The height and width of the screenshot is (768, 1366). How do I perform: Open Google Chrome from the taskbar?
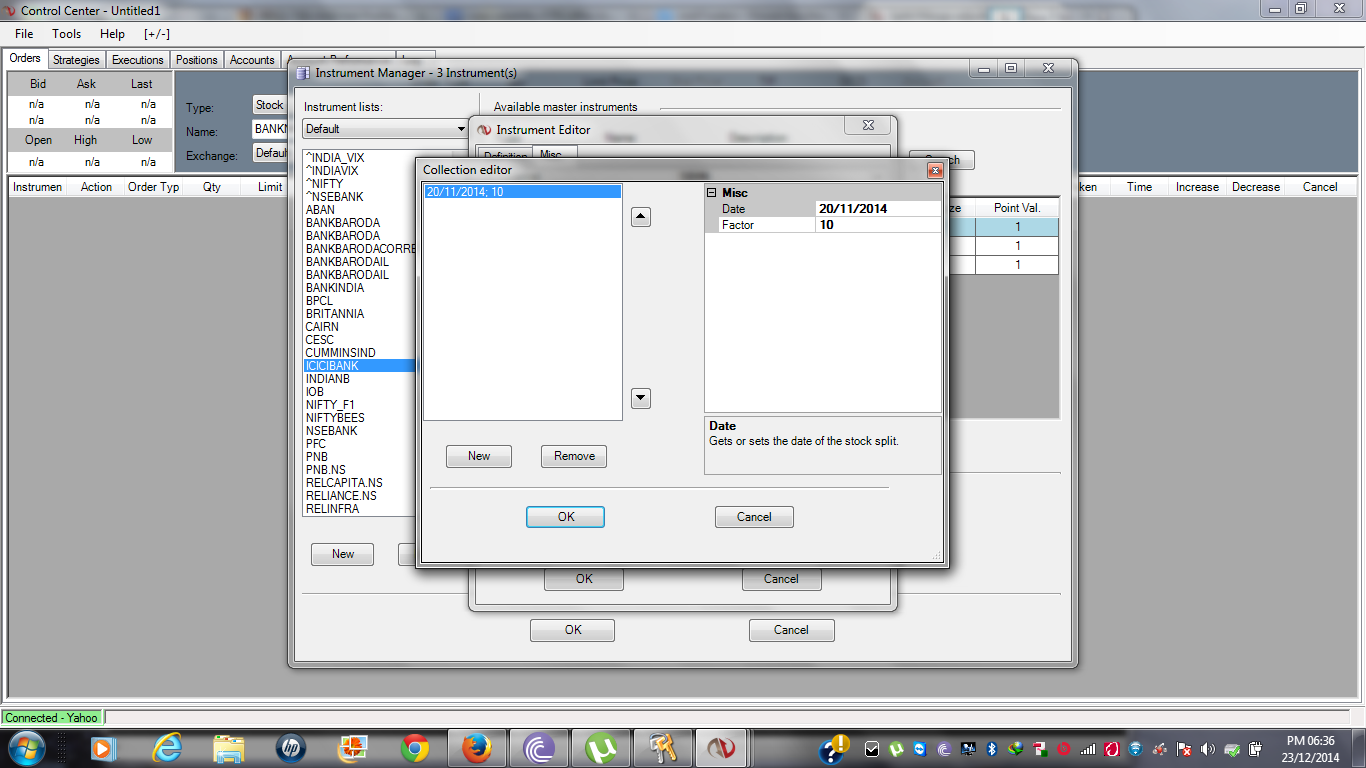coord(415,748)
